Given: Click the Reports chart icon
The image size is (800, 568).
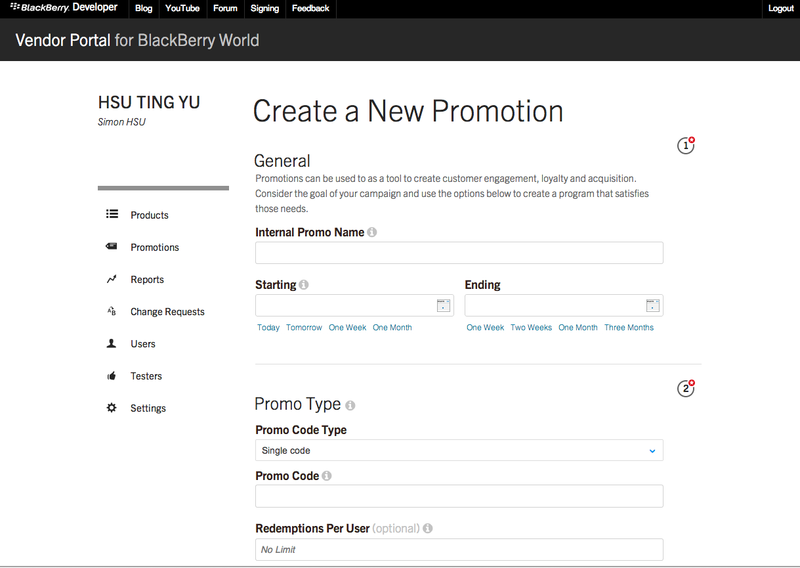Looking at the screenshot, I should tap(111, 279).
